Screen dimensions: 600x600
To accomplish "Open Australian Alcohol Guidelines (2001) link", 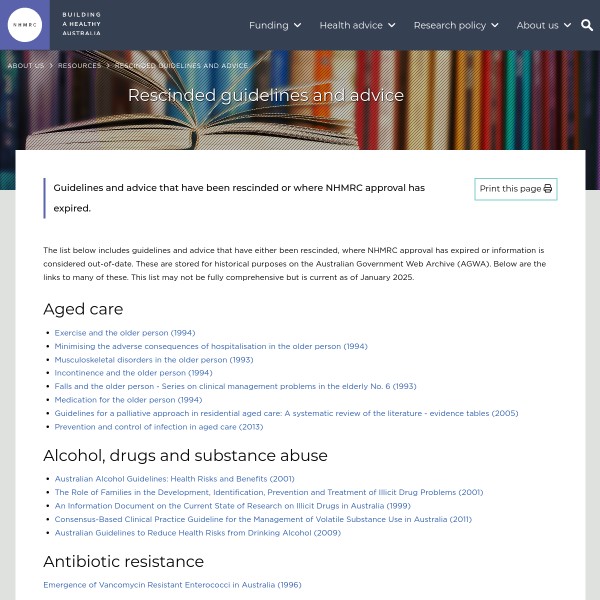I will 174,479.
